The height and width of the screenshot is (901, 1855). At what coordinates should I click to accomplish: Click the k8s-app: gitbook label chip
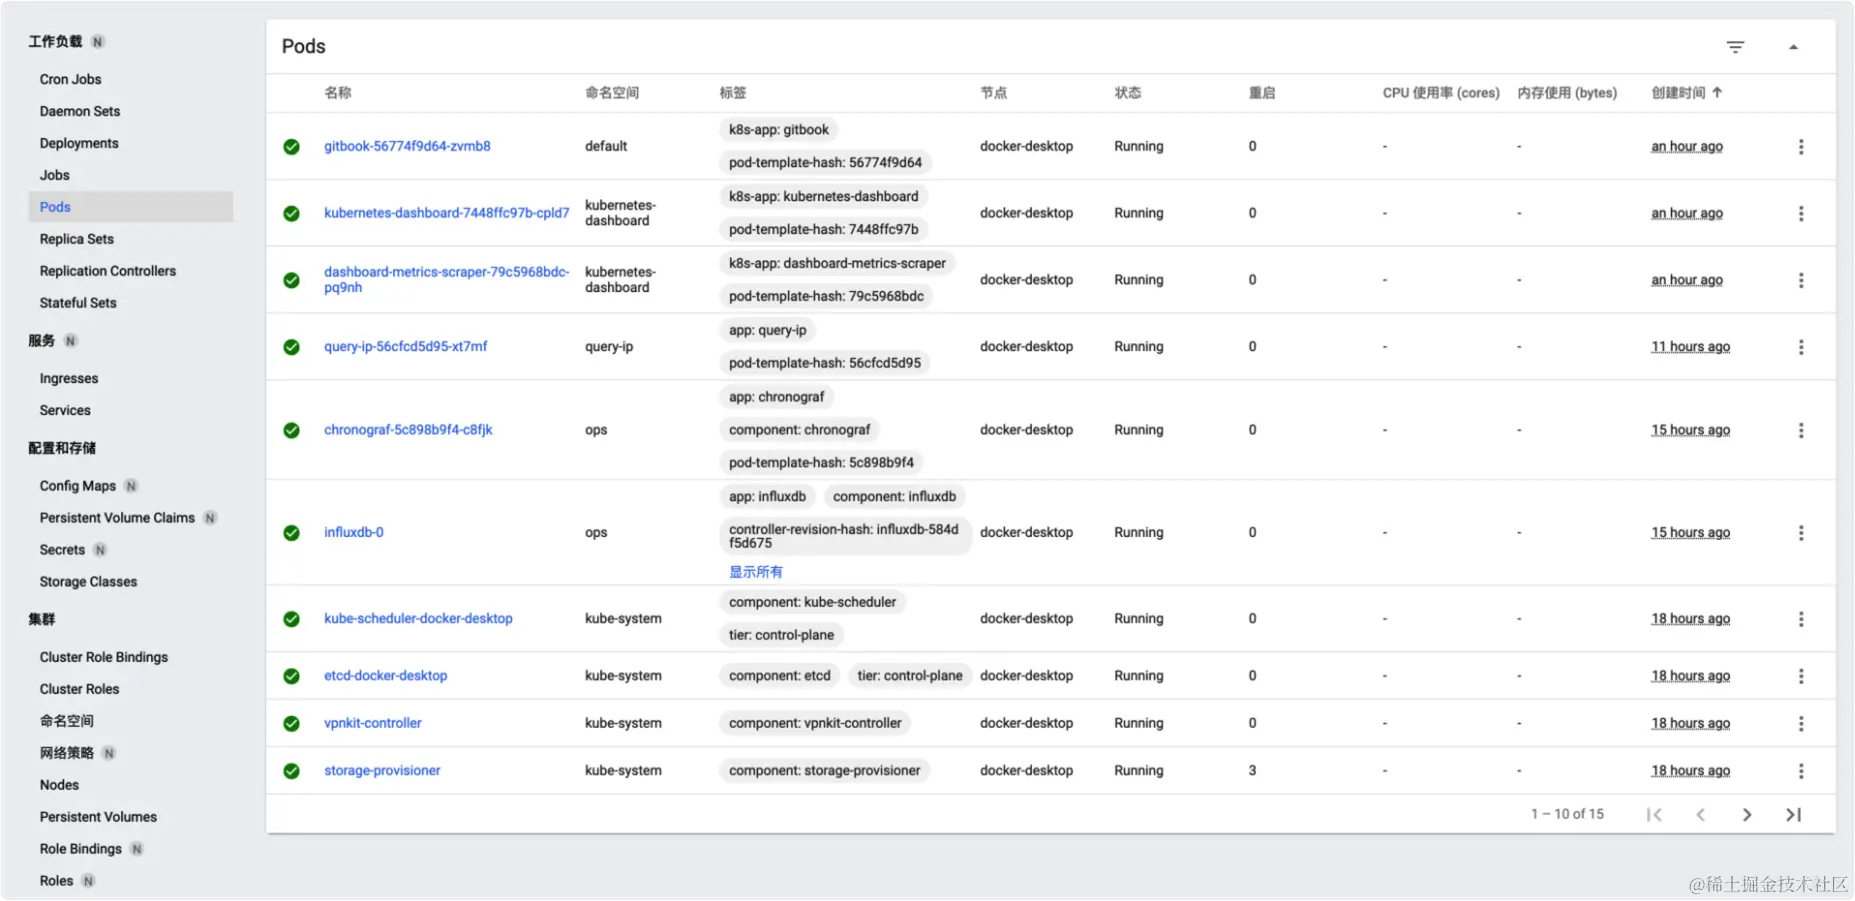778,130
